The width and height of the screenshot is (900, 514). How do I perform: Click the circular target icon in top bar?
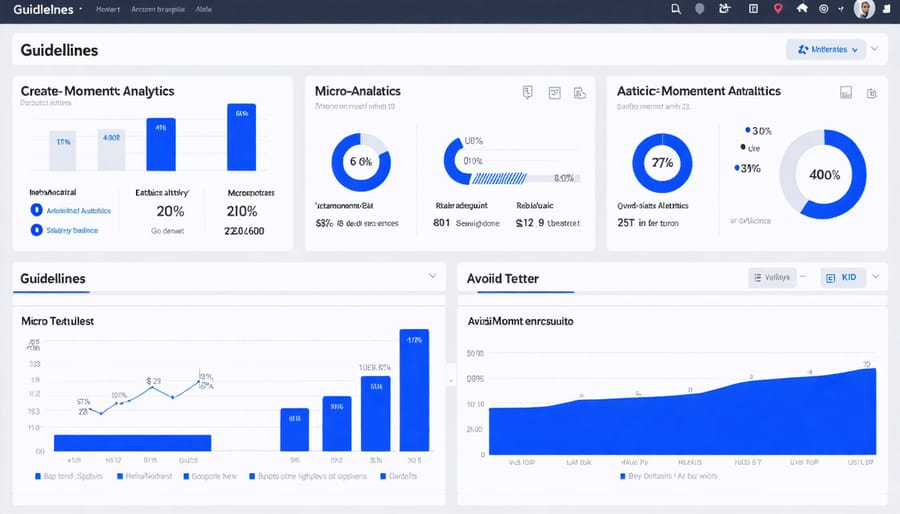pyautogui.click(x=824, y=9)
